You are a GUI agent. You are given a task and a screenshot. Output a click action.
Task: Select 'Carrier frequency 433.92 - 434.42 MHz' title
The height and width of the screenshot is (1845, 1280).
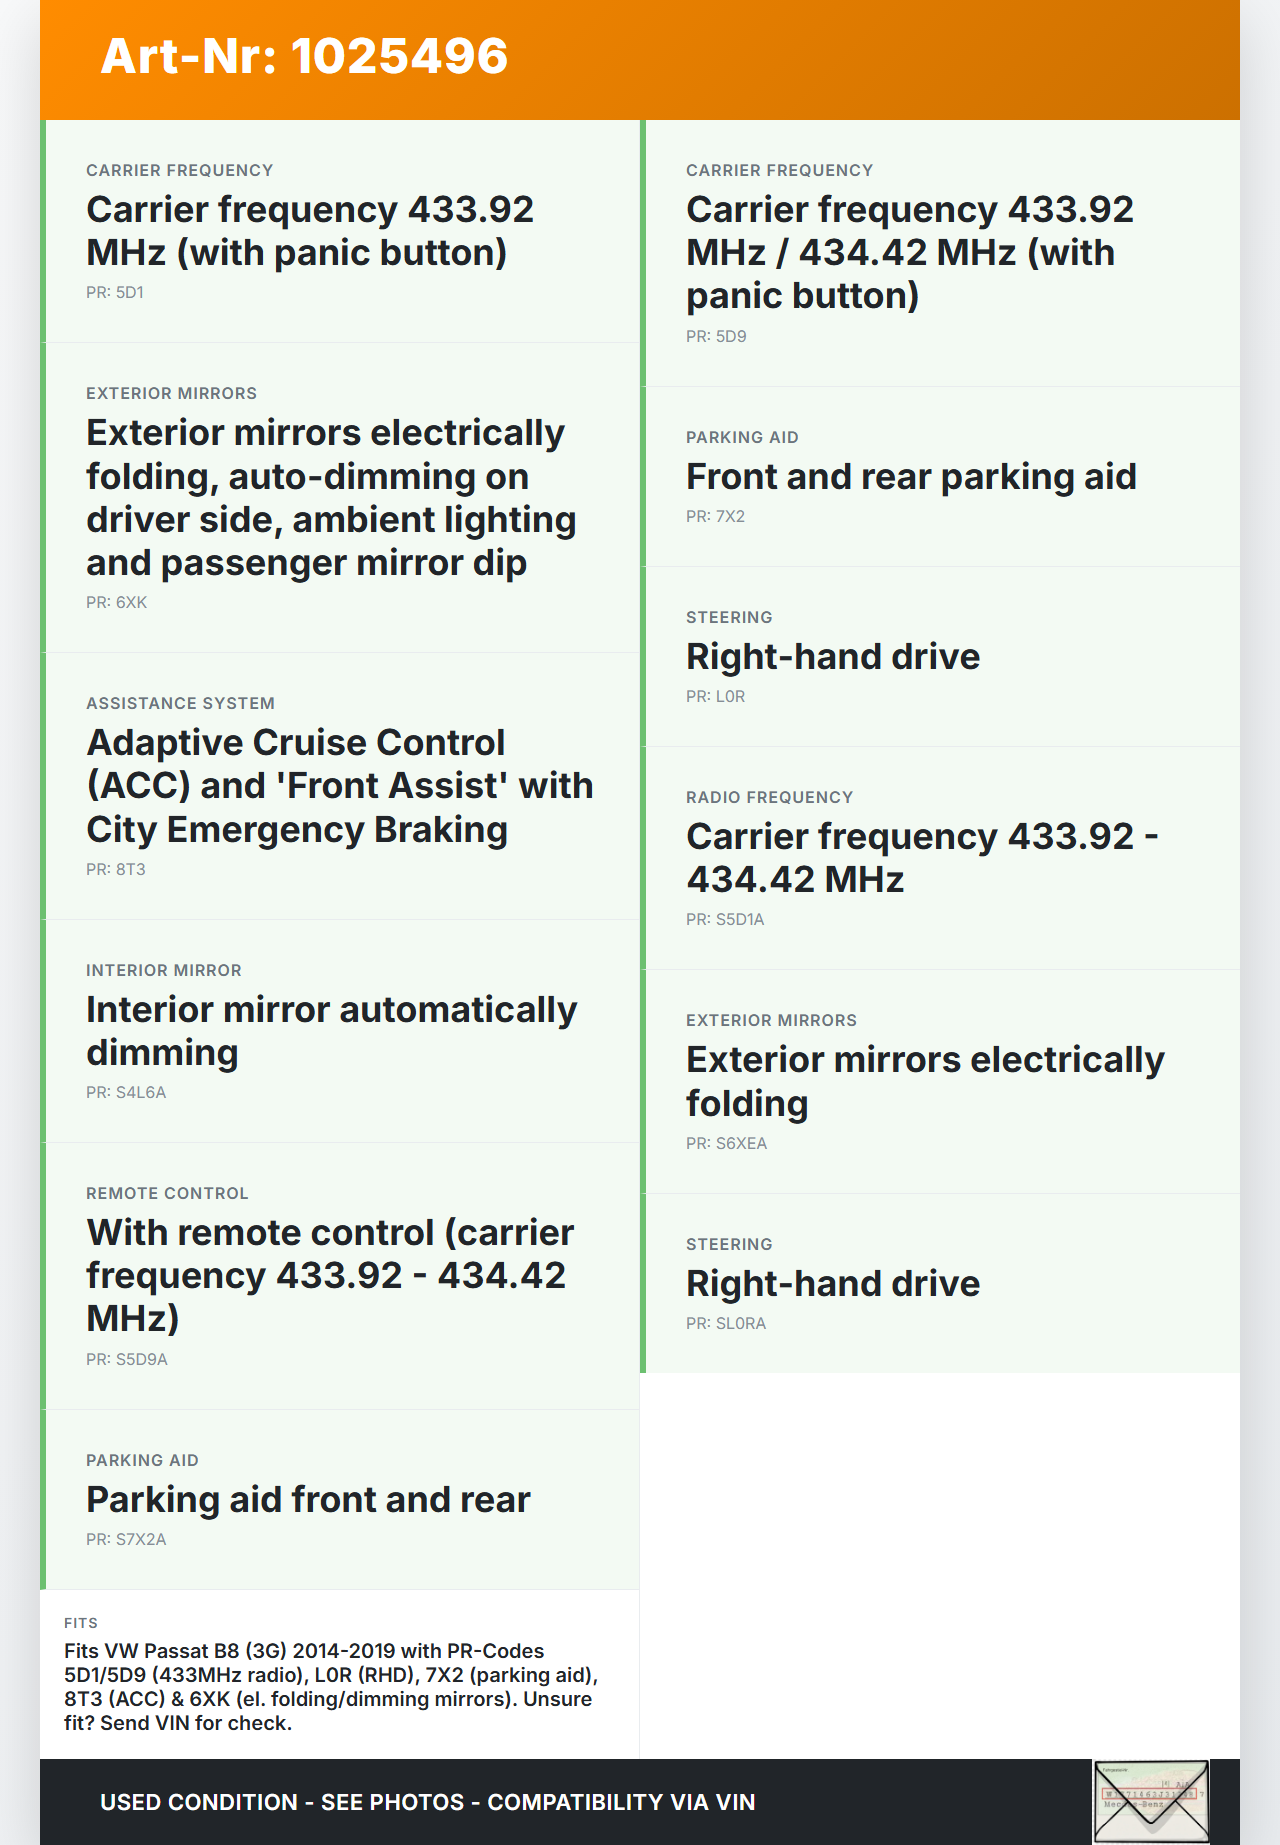(x=921, y=858)
